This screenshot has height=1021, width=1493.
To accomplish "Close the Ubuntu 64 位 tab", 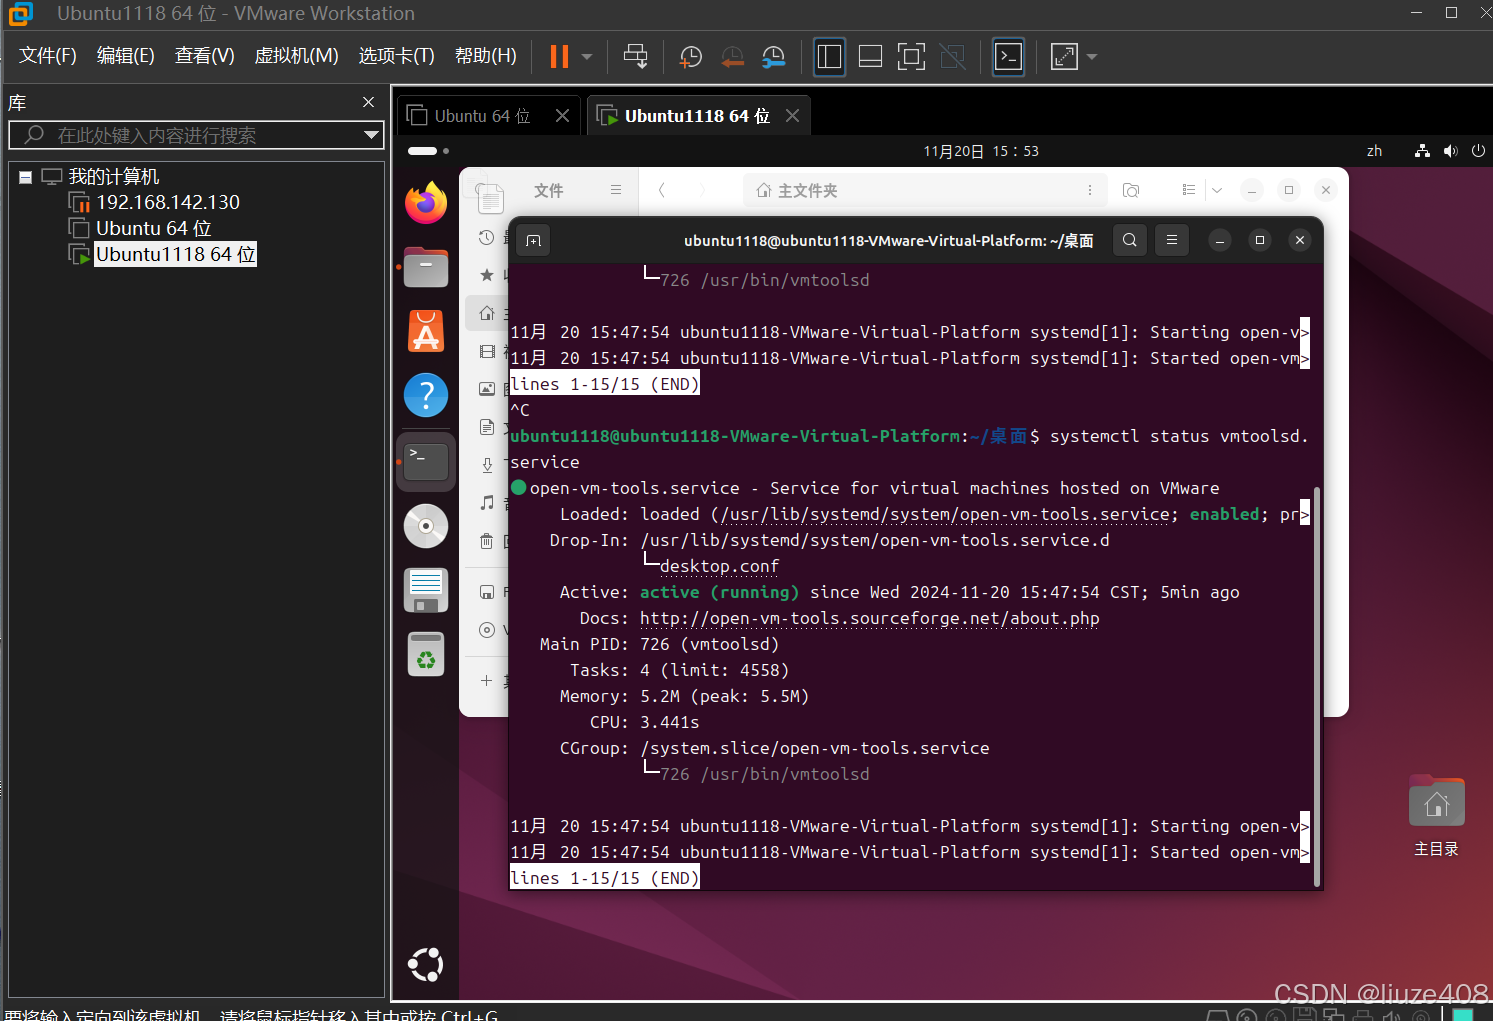I will click(x=563, y=116).
